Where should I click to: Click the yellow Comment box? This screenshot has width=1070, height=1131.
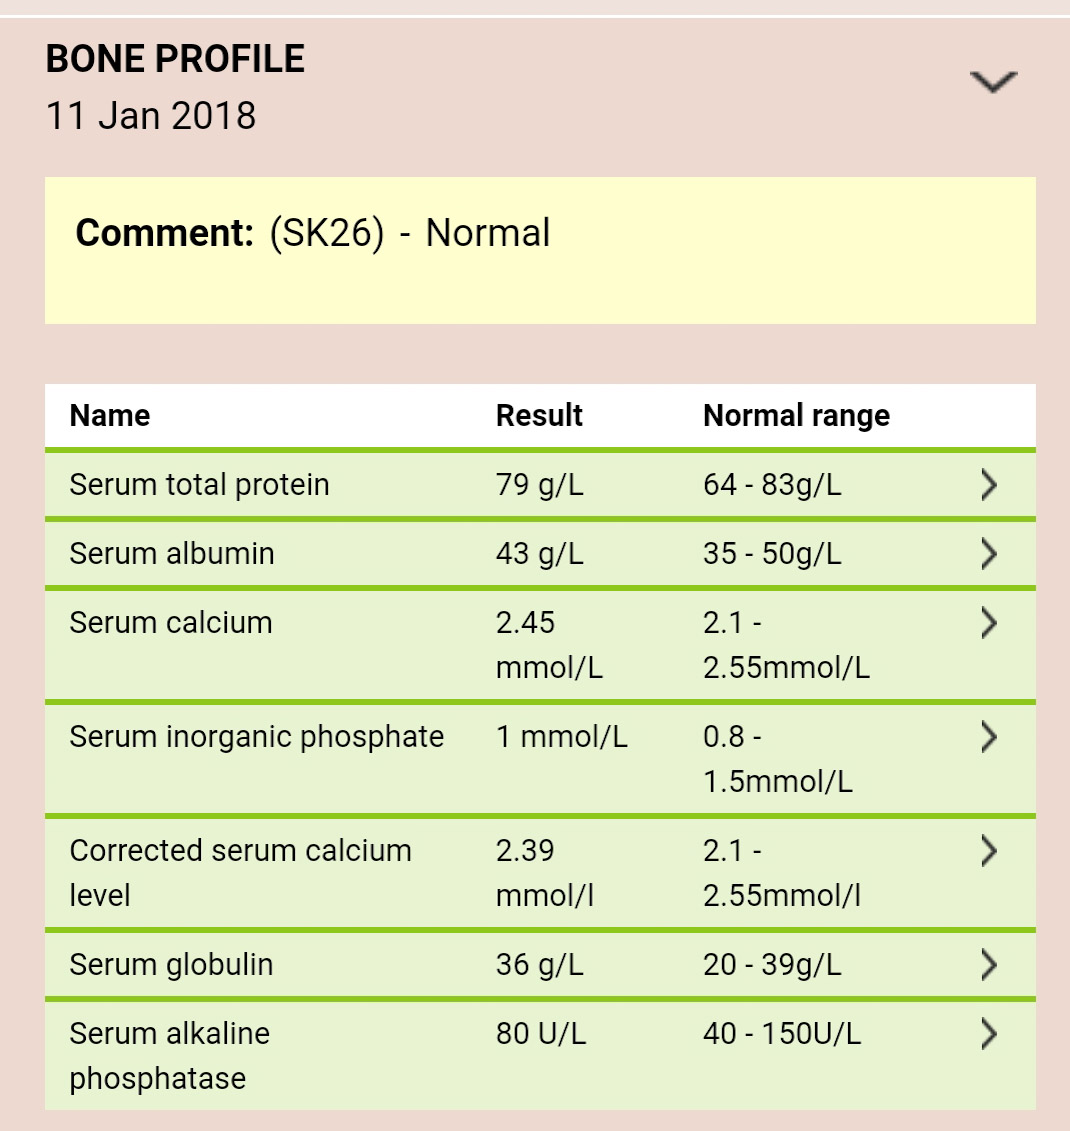pos(540,250)
